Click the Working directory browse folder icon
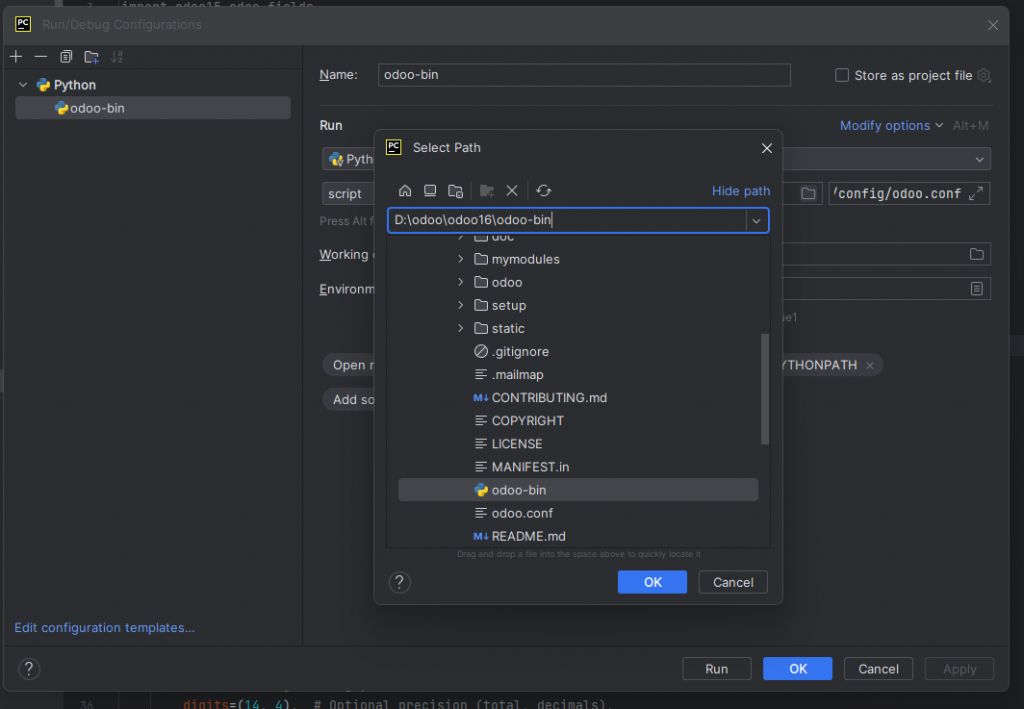 point(976,254)
